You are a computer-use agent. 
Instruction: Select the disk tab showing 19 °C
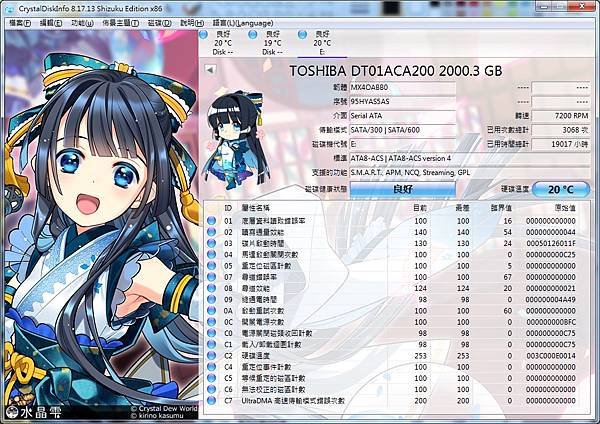[272, 43]
